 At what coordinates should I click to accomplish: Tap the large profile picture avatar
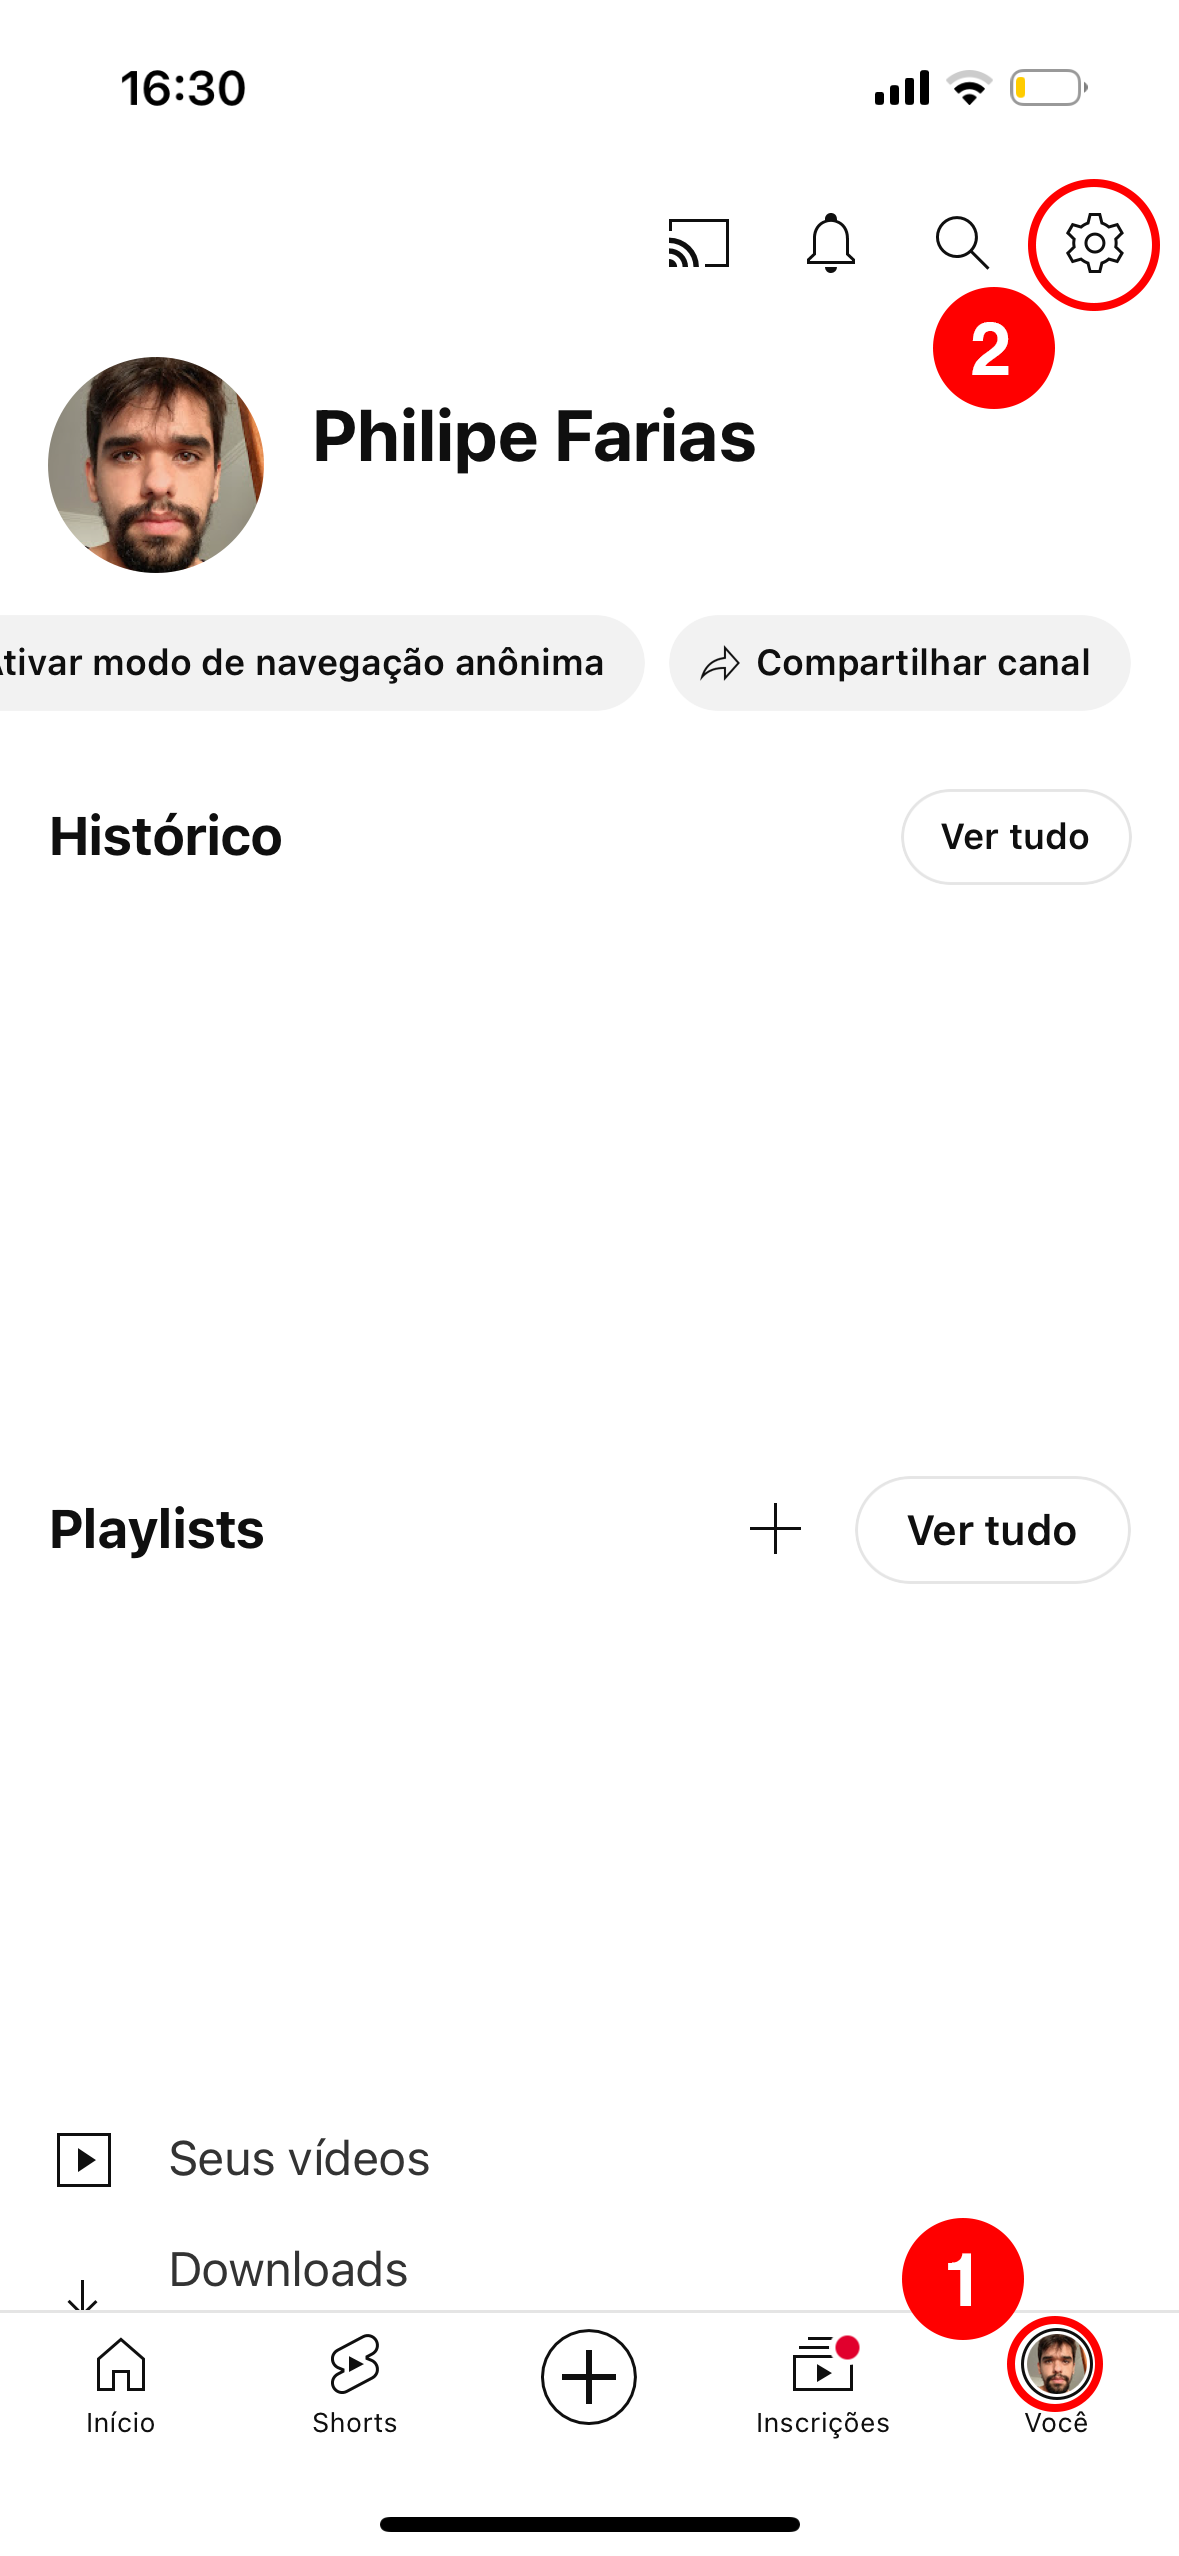pyautogui.click(x=156, y=465)
